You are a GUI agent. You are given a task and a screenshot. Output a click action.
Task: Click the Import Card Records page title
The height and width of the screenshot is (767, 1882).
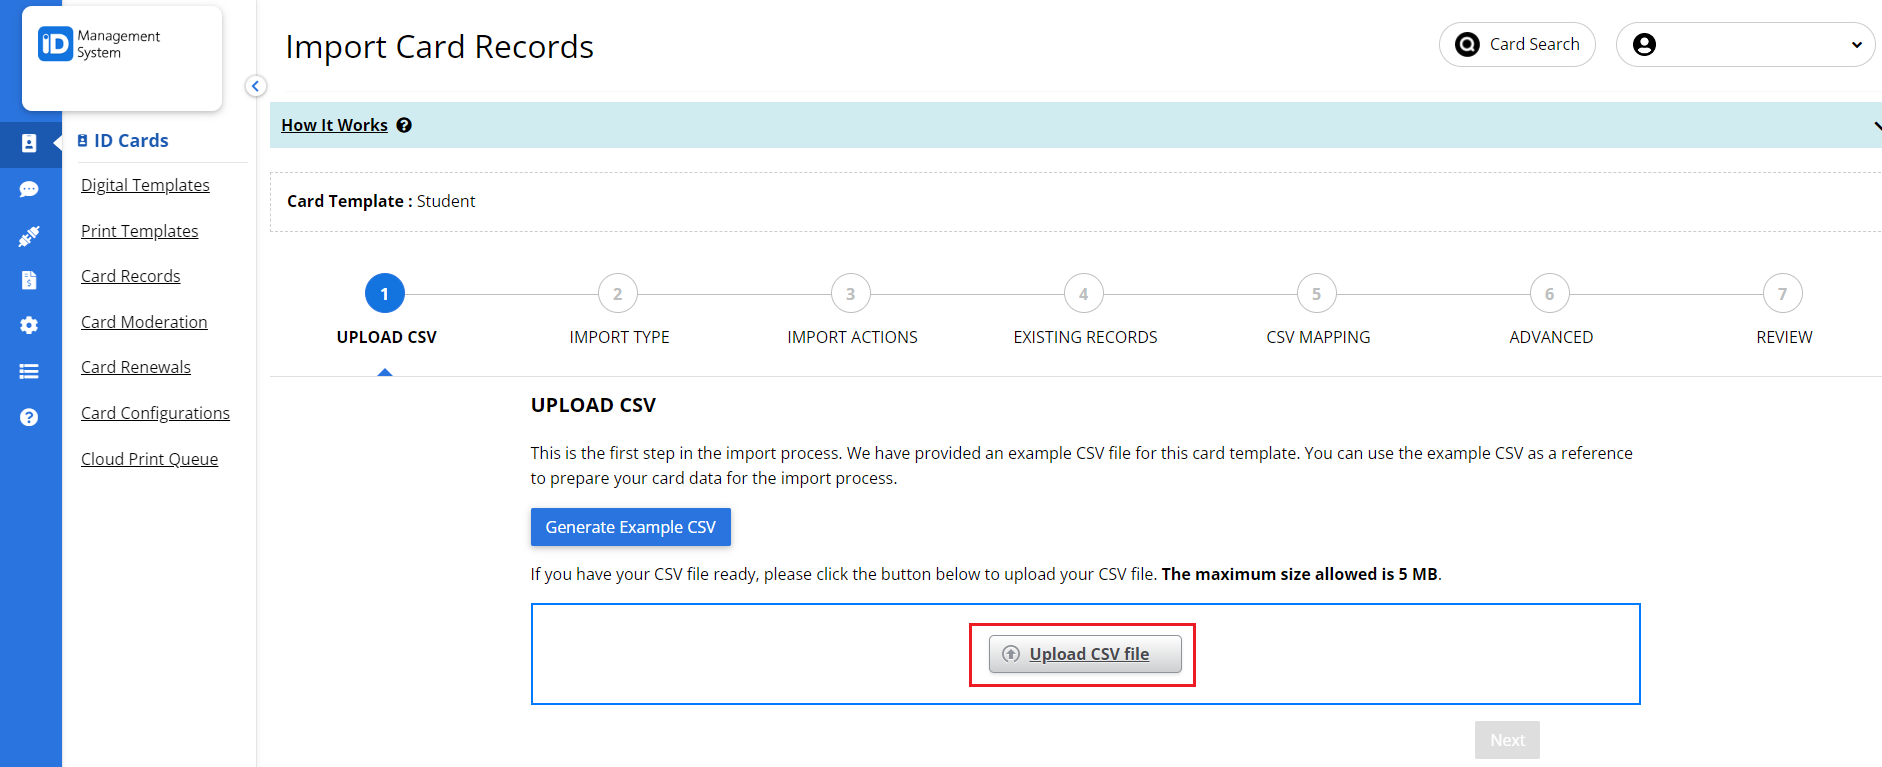click(439, 47)
